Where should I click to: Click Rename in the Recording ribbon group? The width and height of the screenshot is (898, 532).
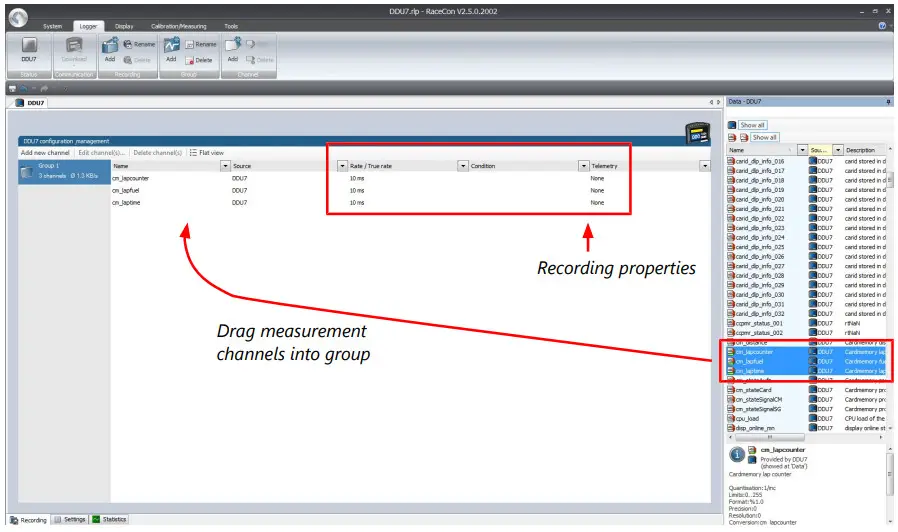click(140, 44)
